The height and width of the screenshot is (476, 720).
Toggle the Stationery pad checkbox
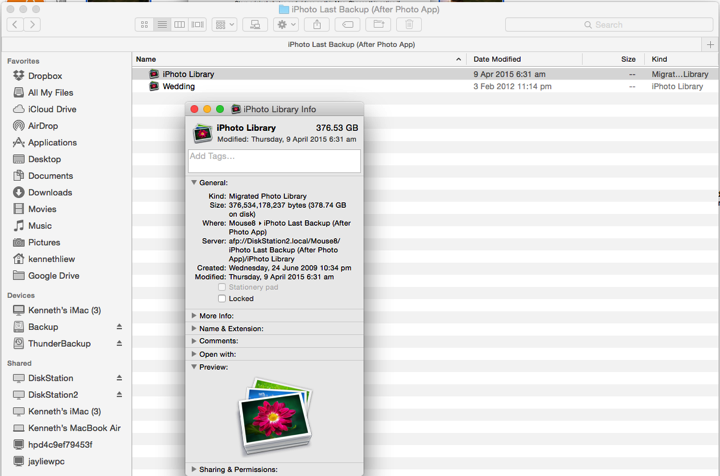click(x=222, y=287)
